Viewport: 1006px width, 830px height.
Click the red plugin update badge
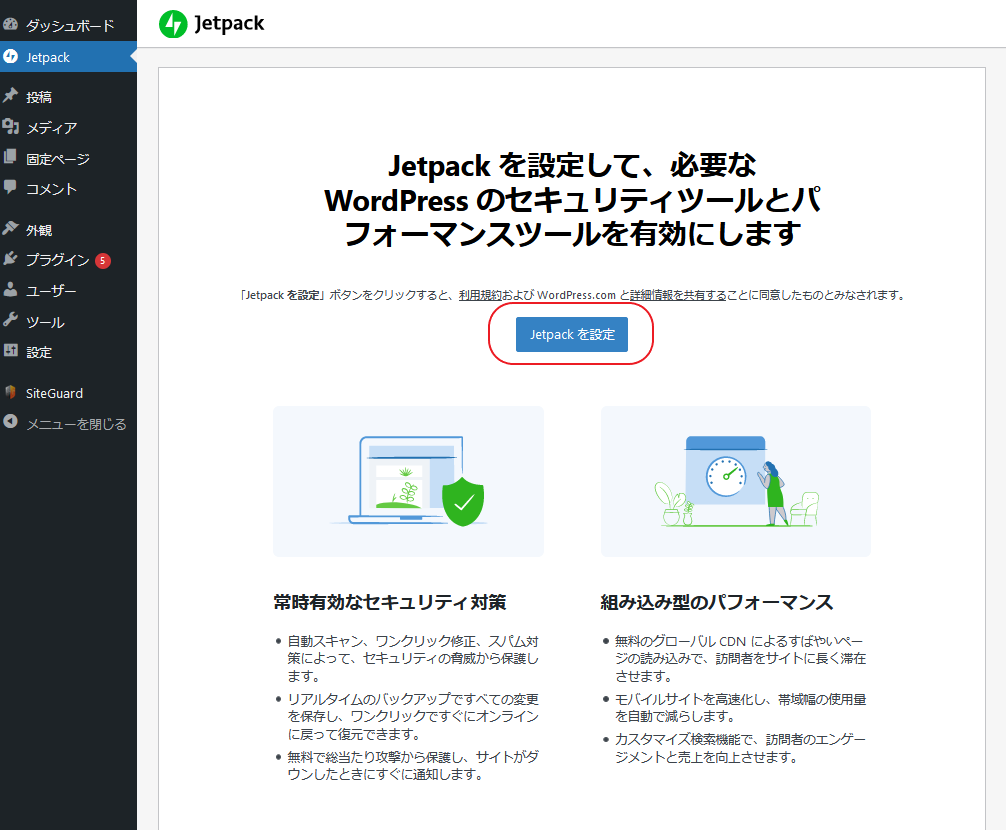(x=103, y=261)
